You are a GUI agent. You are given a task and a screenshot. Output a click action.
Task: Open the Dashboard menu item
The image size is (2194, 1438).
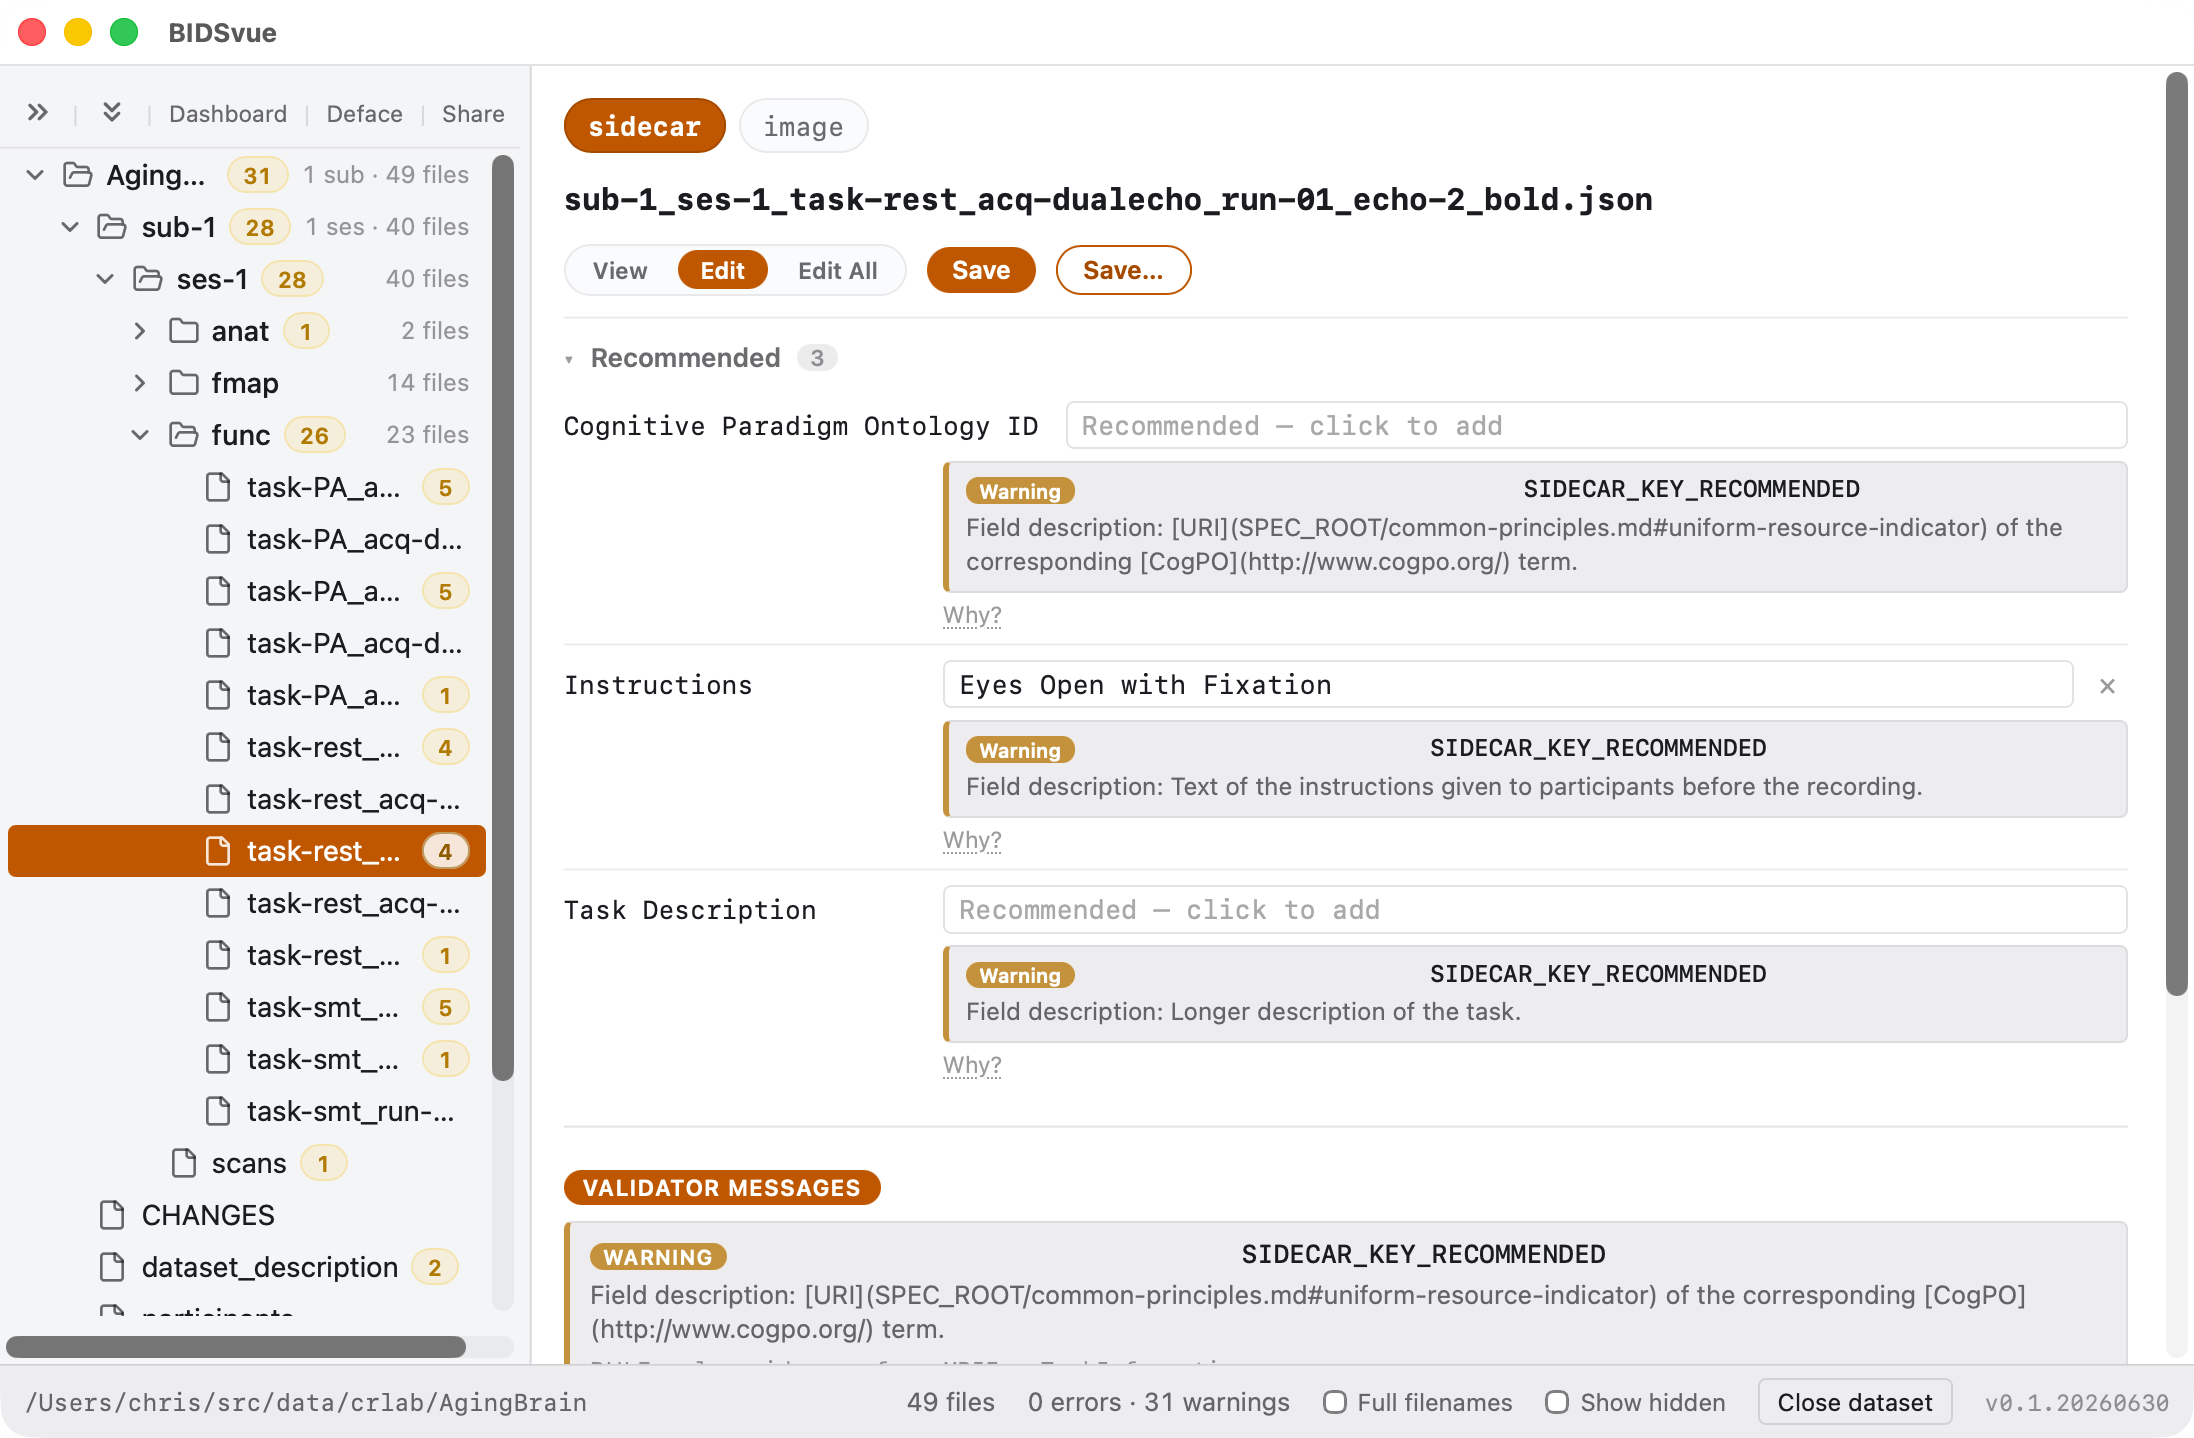228,114
